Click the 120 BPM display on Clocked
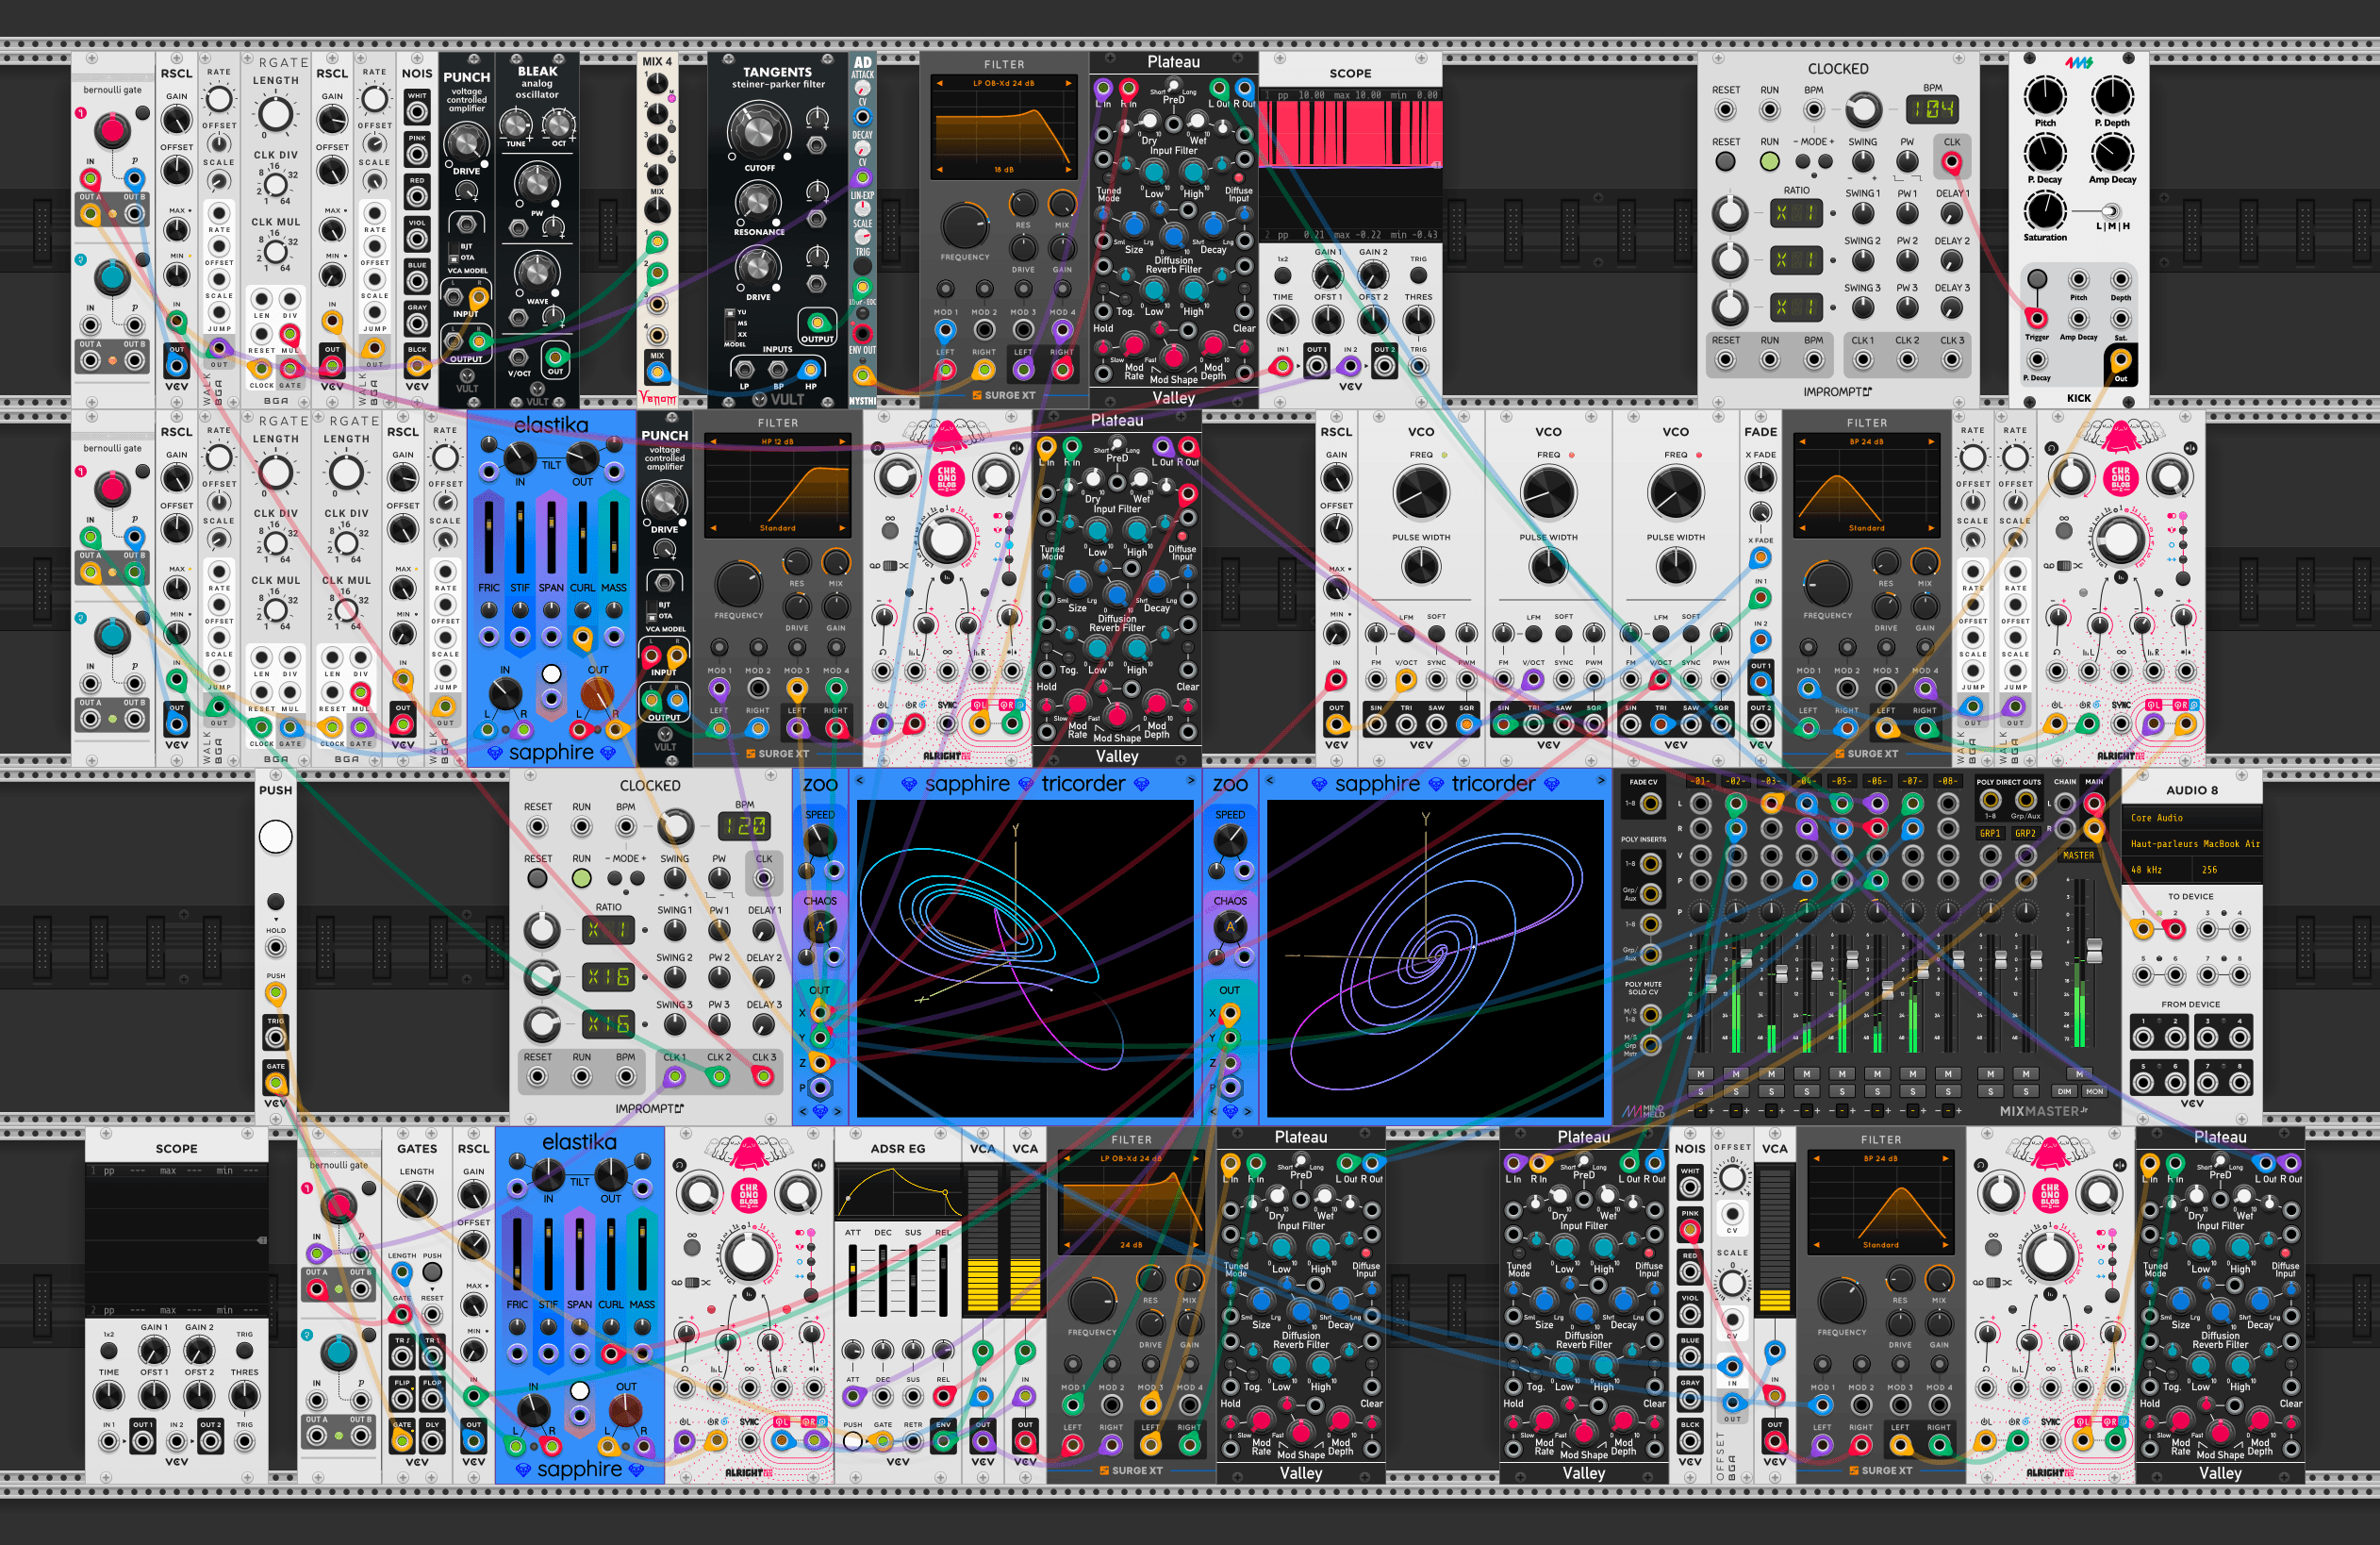The width and height of the screenshot is (2380, 1545). (745, 826)
